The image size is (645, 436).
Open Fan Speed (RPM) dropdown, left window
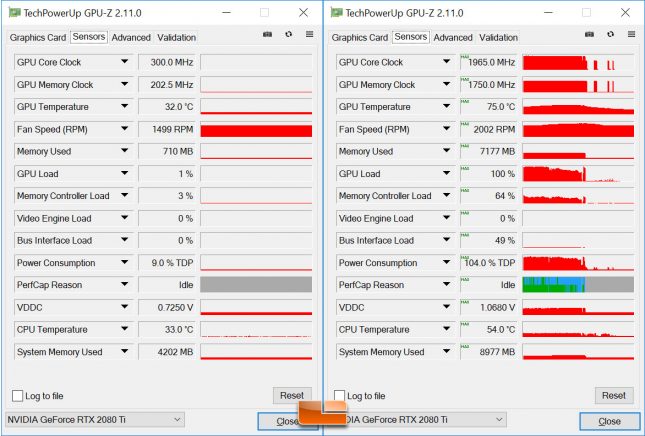(124, 129)
